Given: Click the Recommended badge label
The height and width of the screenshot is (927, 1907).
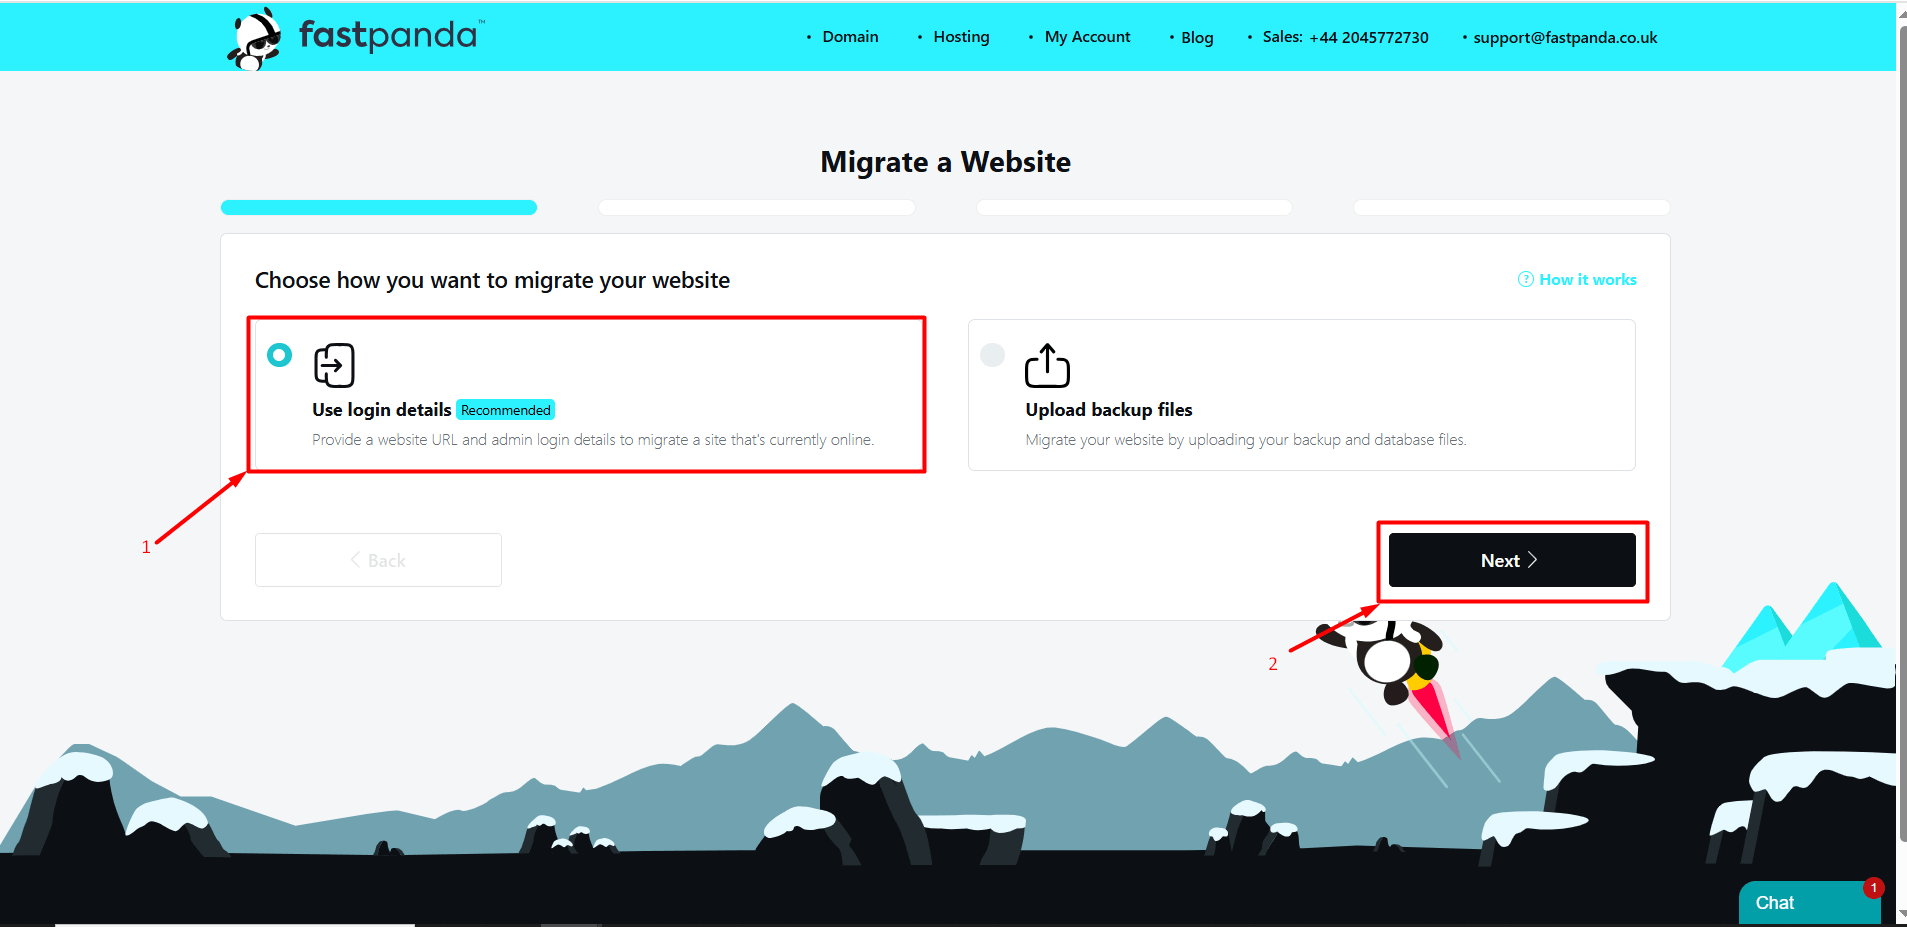Looking at the screenshot, I should (506, 410).
